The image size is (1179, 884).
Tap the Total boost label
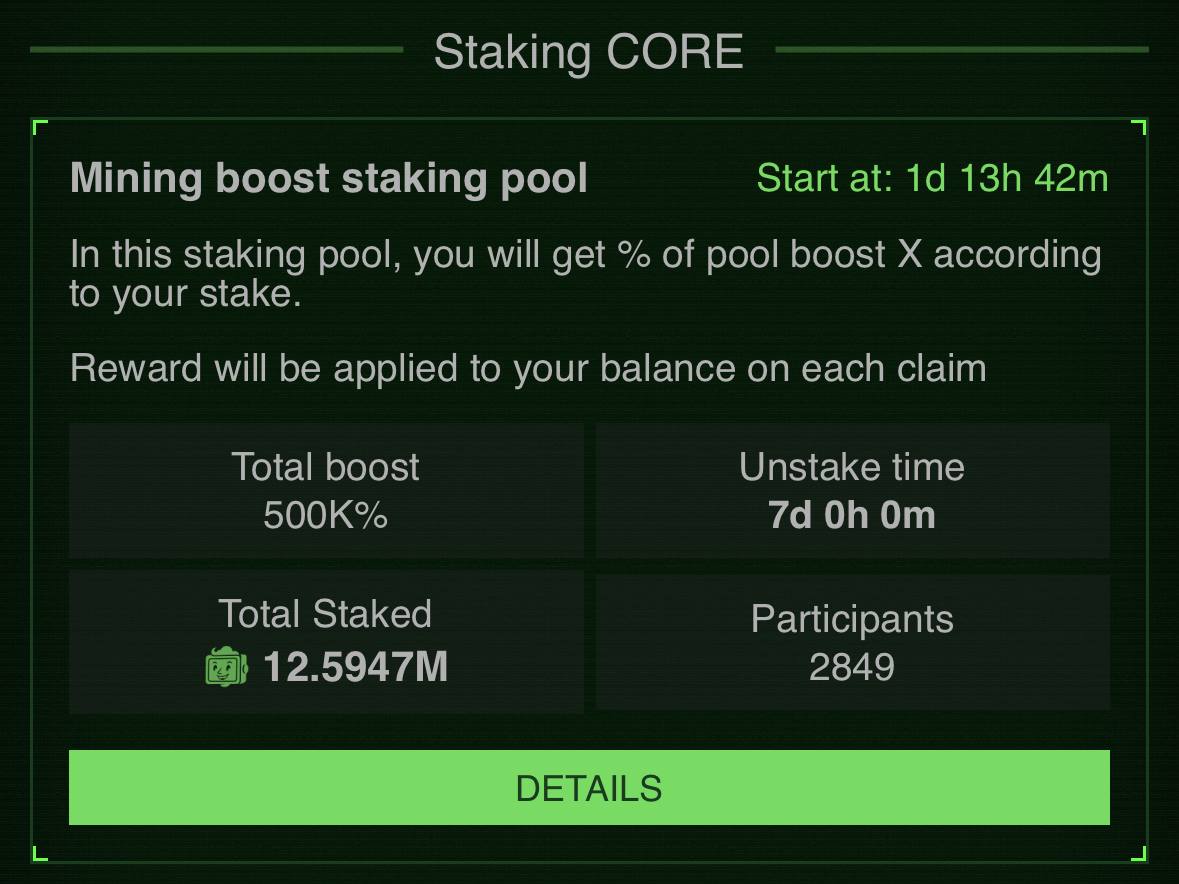pos(326,467)
